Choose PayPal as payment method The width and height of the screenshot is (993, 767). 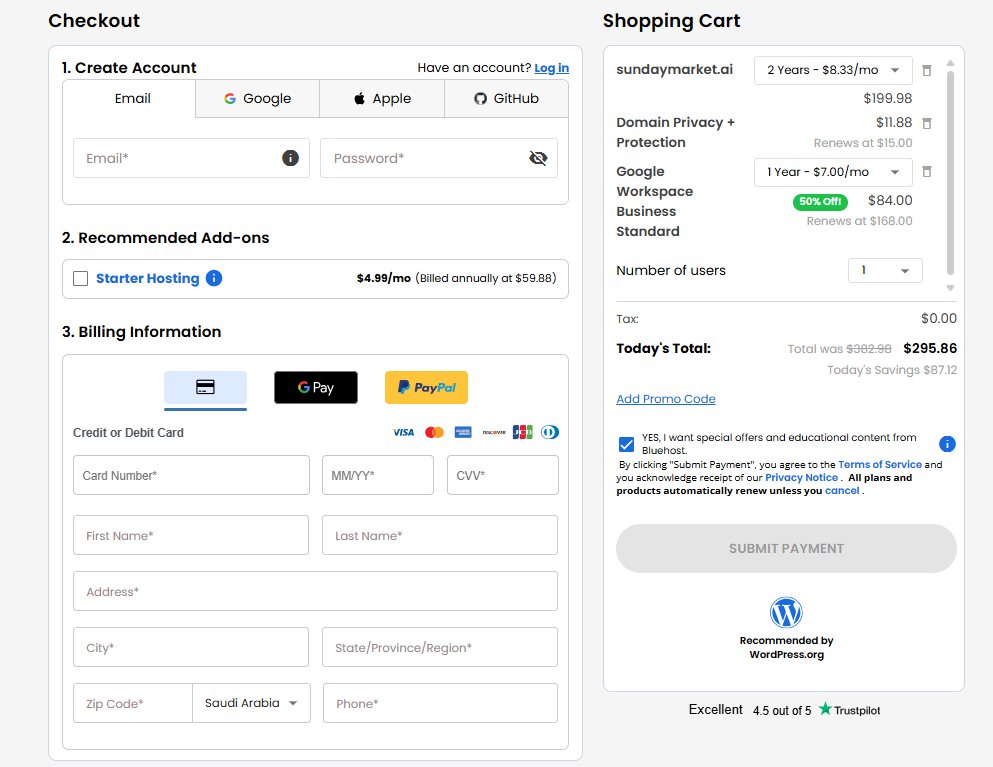(x=426, y=387)
